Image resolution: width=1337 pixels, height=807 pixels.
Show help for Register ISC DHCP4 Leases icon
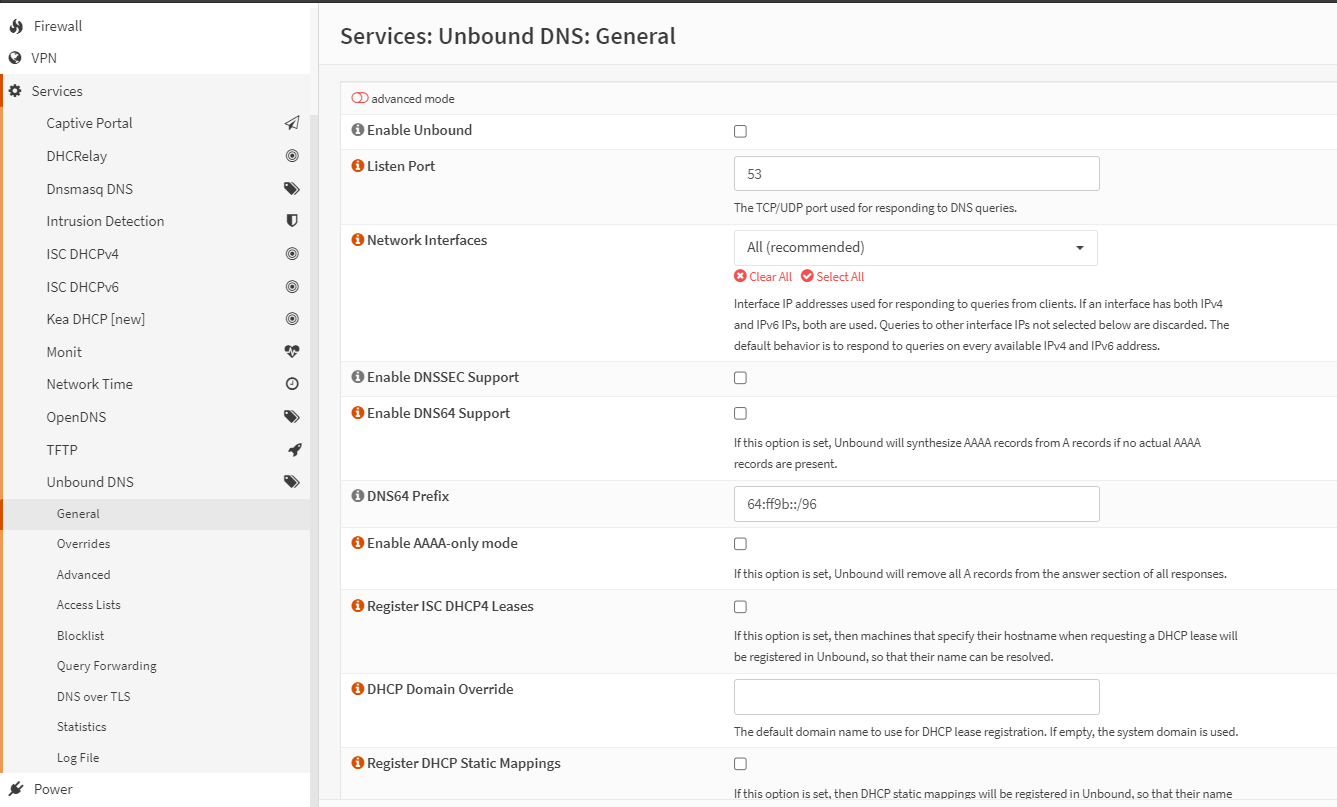click(358, 606)
